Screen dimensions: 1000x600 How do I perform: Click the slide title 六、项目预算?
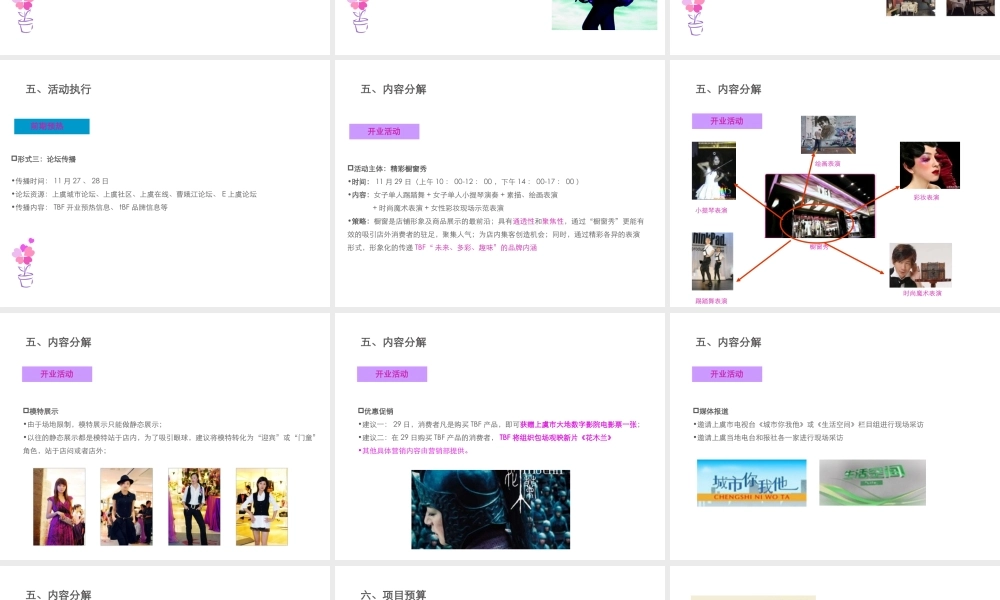(x=393, y=595)
